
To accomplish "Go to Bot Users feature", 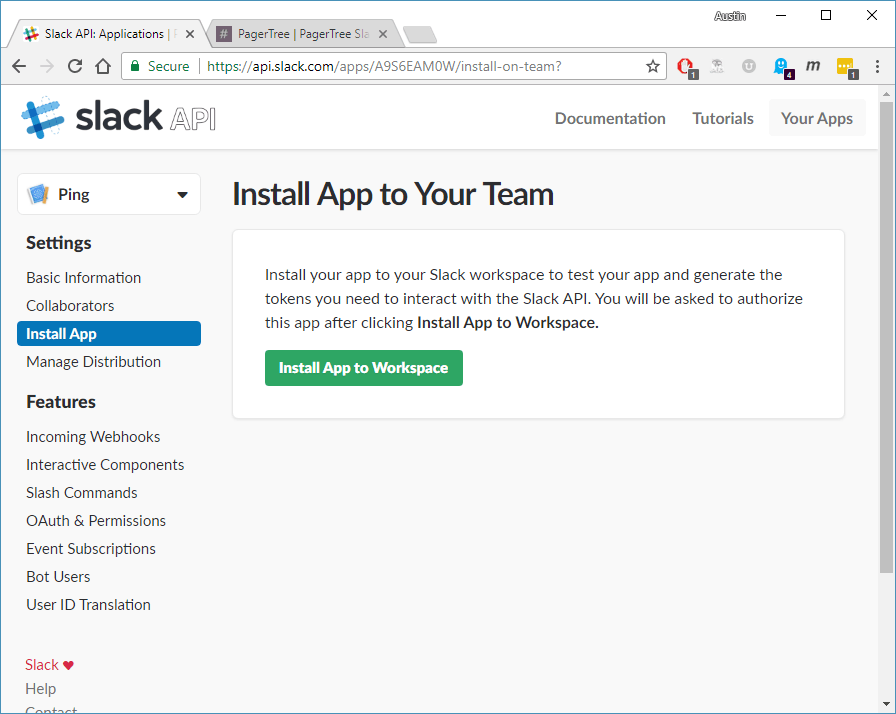I will click(x=58, y=576).
